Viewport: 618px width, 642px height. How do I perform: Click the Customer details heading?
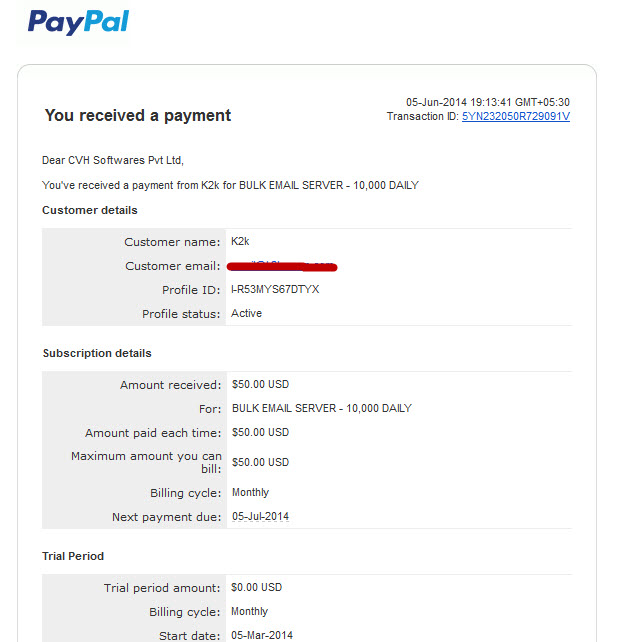tap(90, 210)
